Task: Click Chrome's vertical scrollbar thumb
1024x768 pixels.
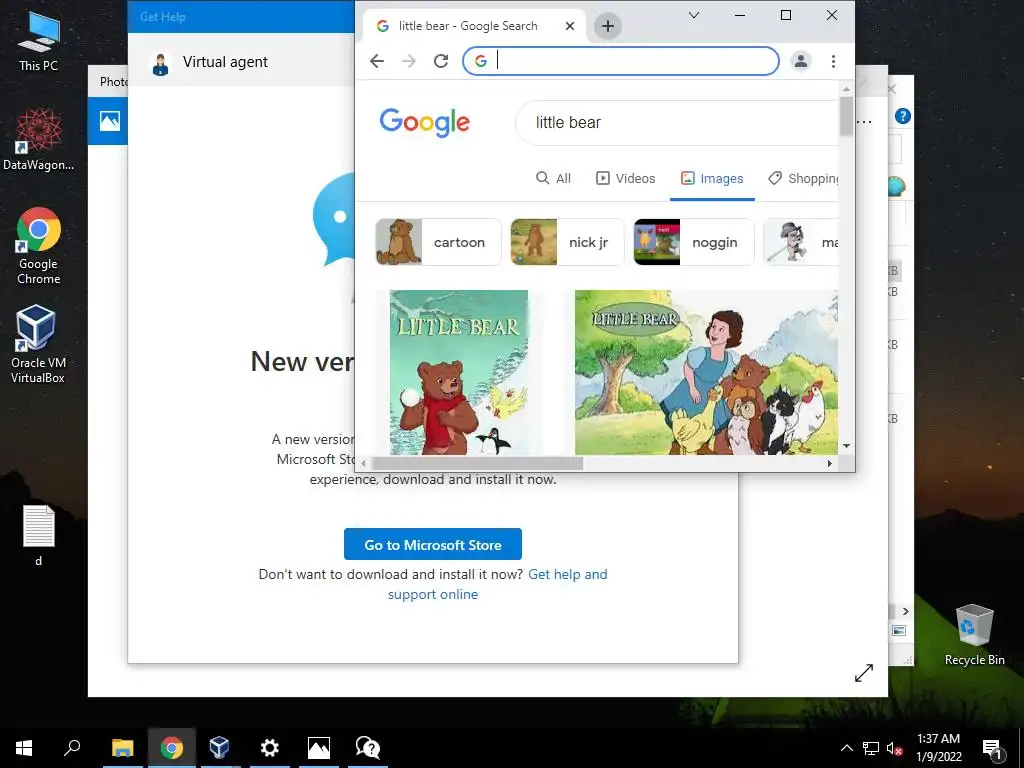Action: [846, 116]
